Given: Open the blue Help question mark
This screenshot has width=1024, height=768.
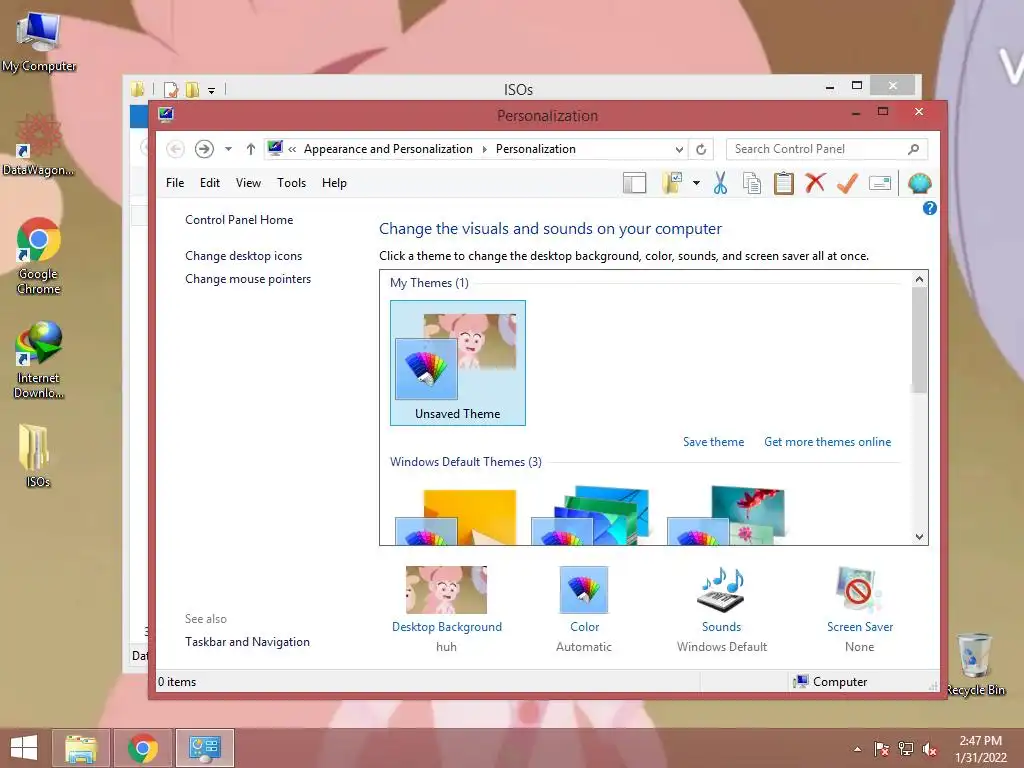Looking at the screenshot, I should (929, 208).
